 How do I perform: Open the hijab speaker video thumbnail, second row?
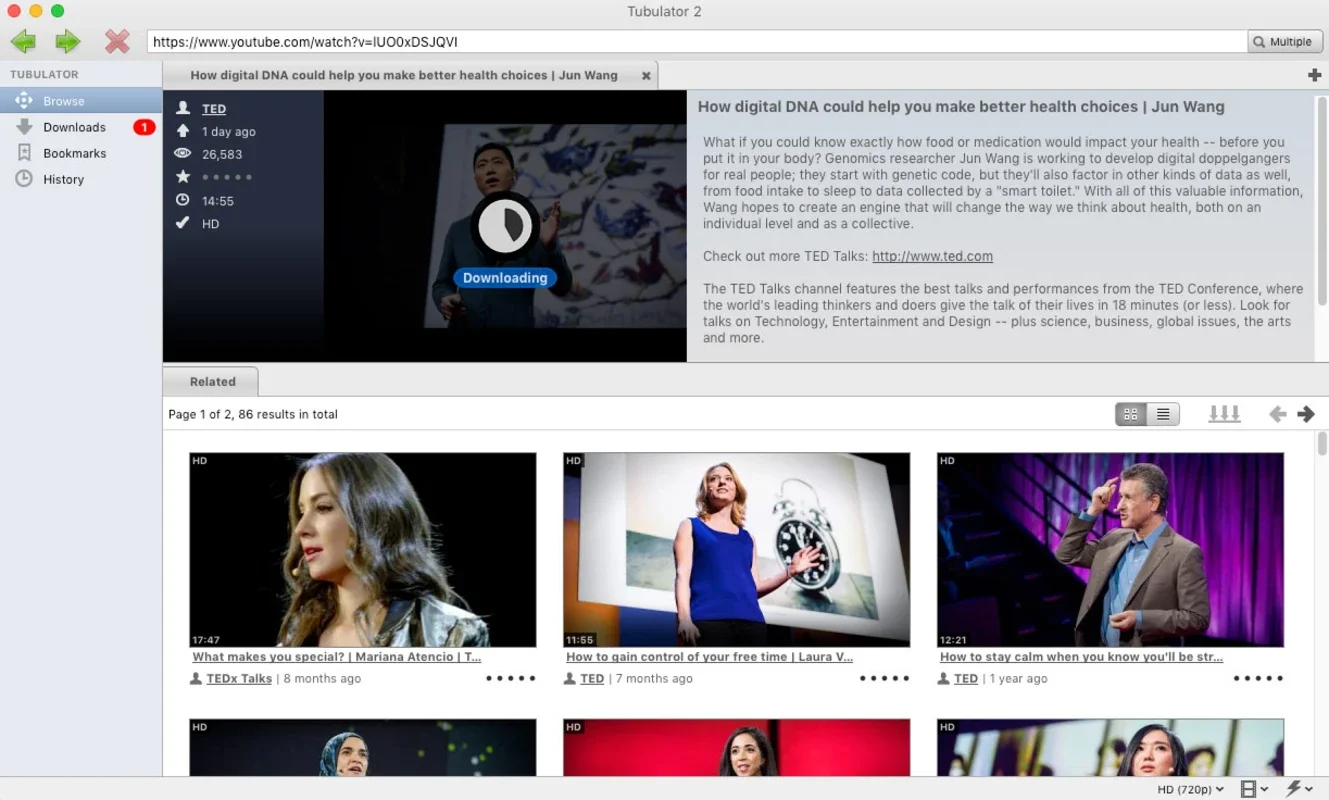pos(363,748)
